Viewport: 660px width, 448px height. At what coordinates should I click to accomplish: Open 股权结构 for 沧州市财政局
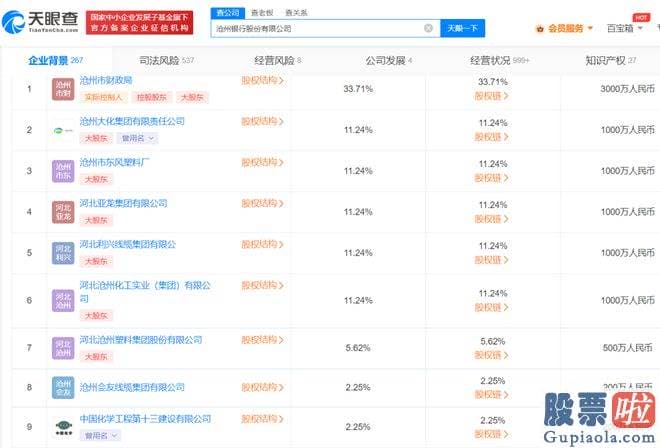click(x=262, y=80)
